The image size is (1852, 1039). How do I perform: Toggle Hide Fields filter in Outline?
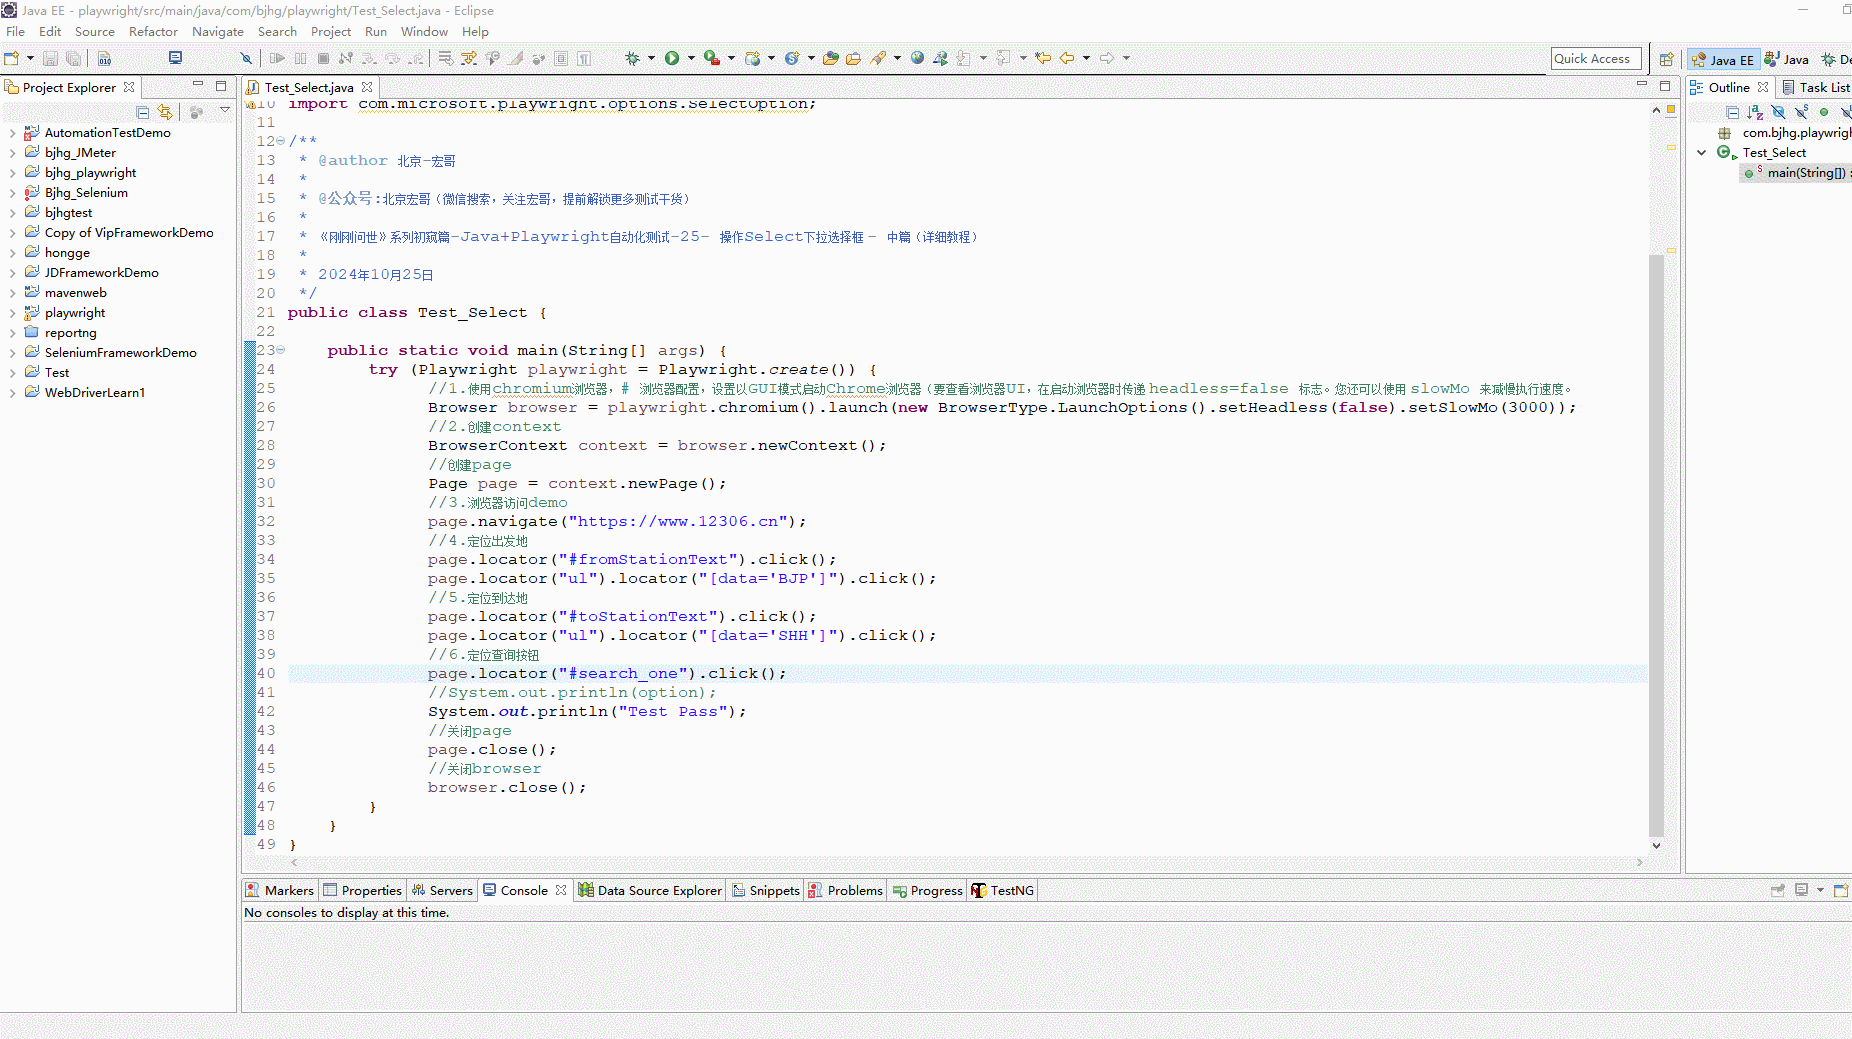(1778, 112)
